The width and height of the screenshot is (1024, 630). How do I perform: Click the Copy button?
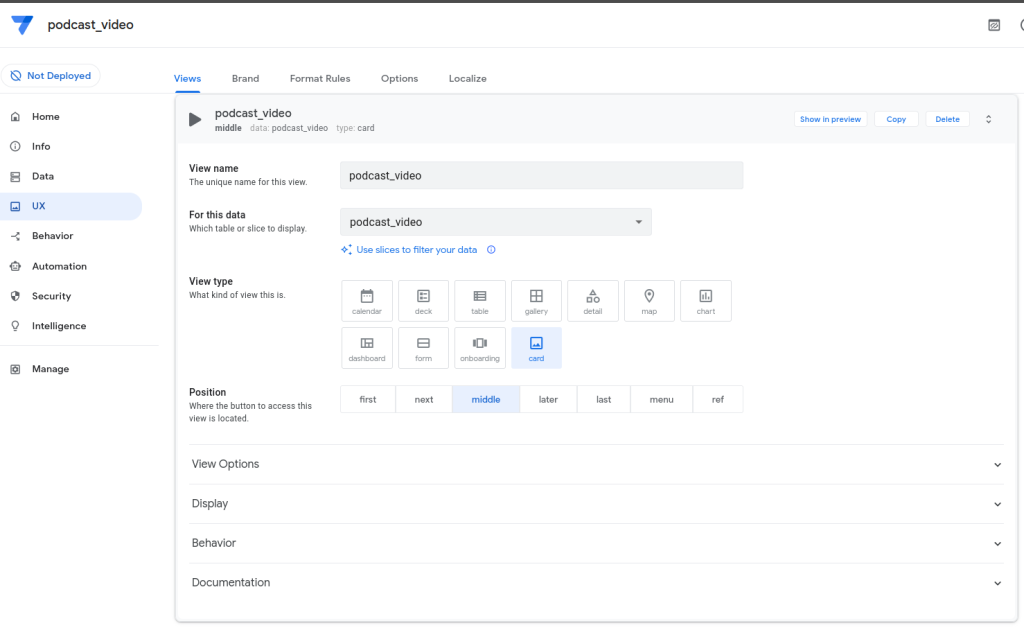[x=896, y=119]
